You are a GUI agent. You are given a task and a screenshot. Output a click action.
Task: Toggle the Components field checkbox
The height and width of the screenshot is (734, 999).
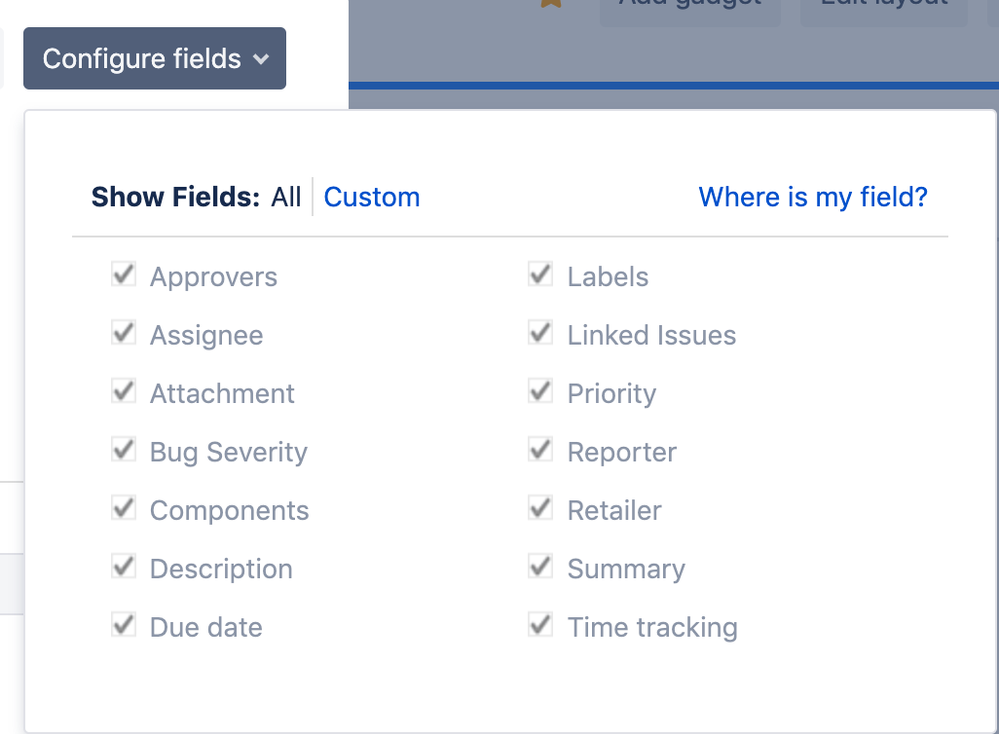coord(124,509)
